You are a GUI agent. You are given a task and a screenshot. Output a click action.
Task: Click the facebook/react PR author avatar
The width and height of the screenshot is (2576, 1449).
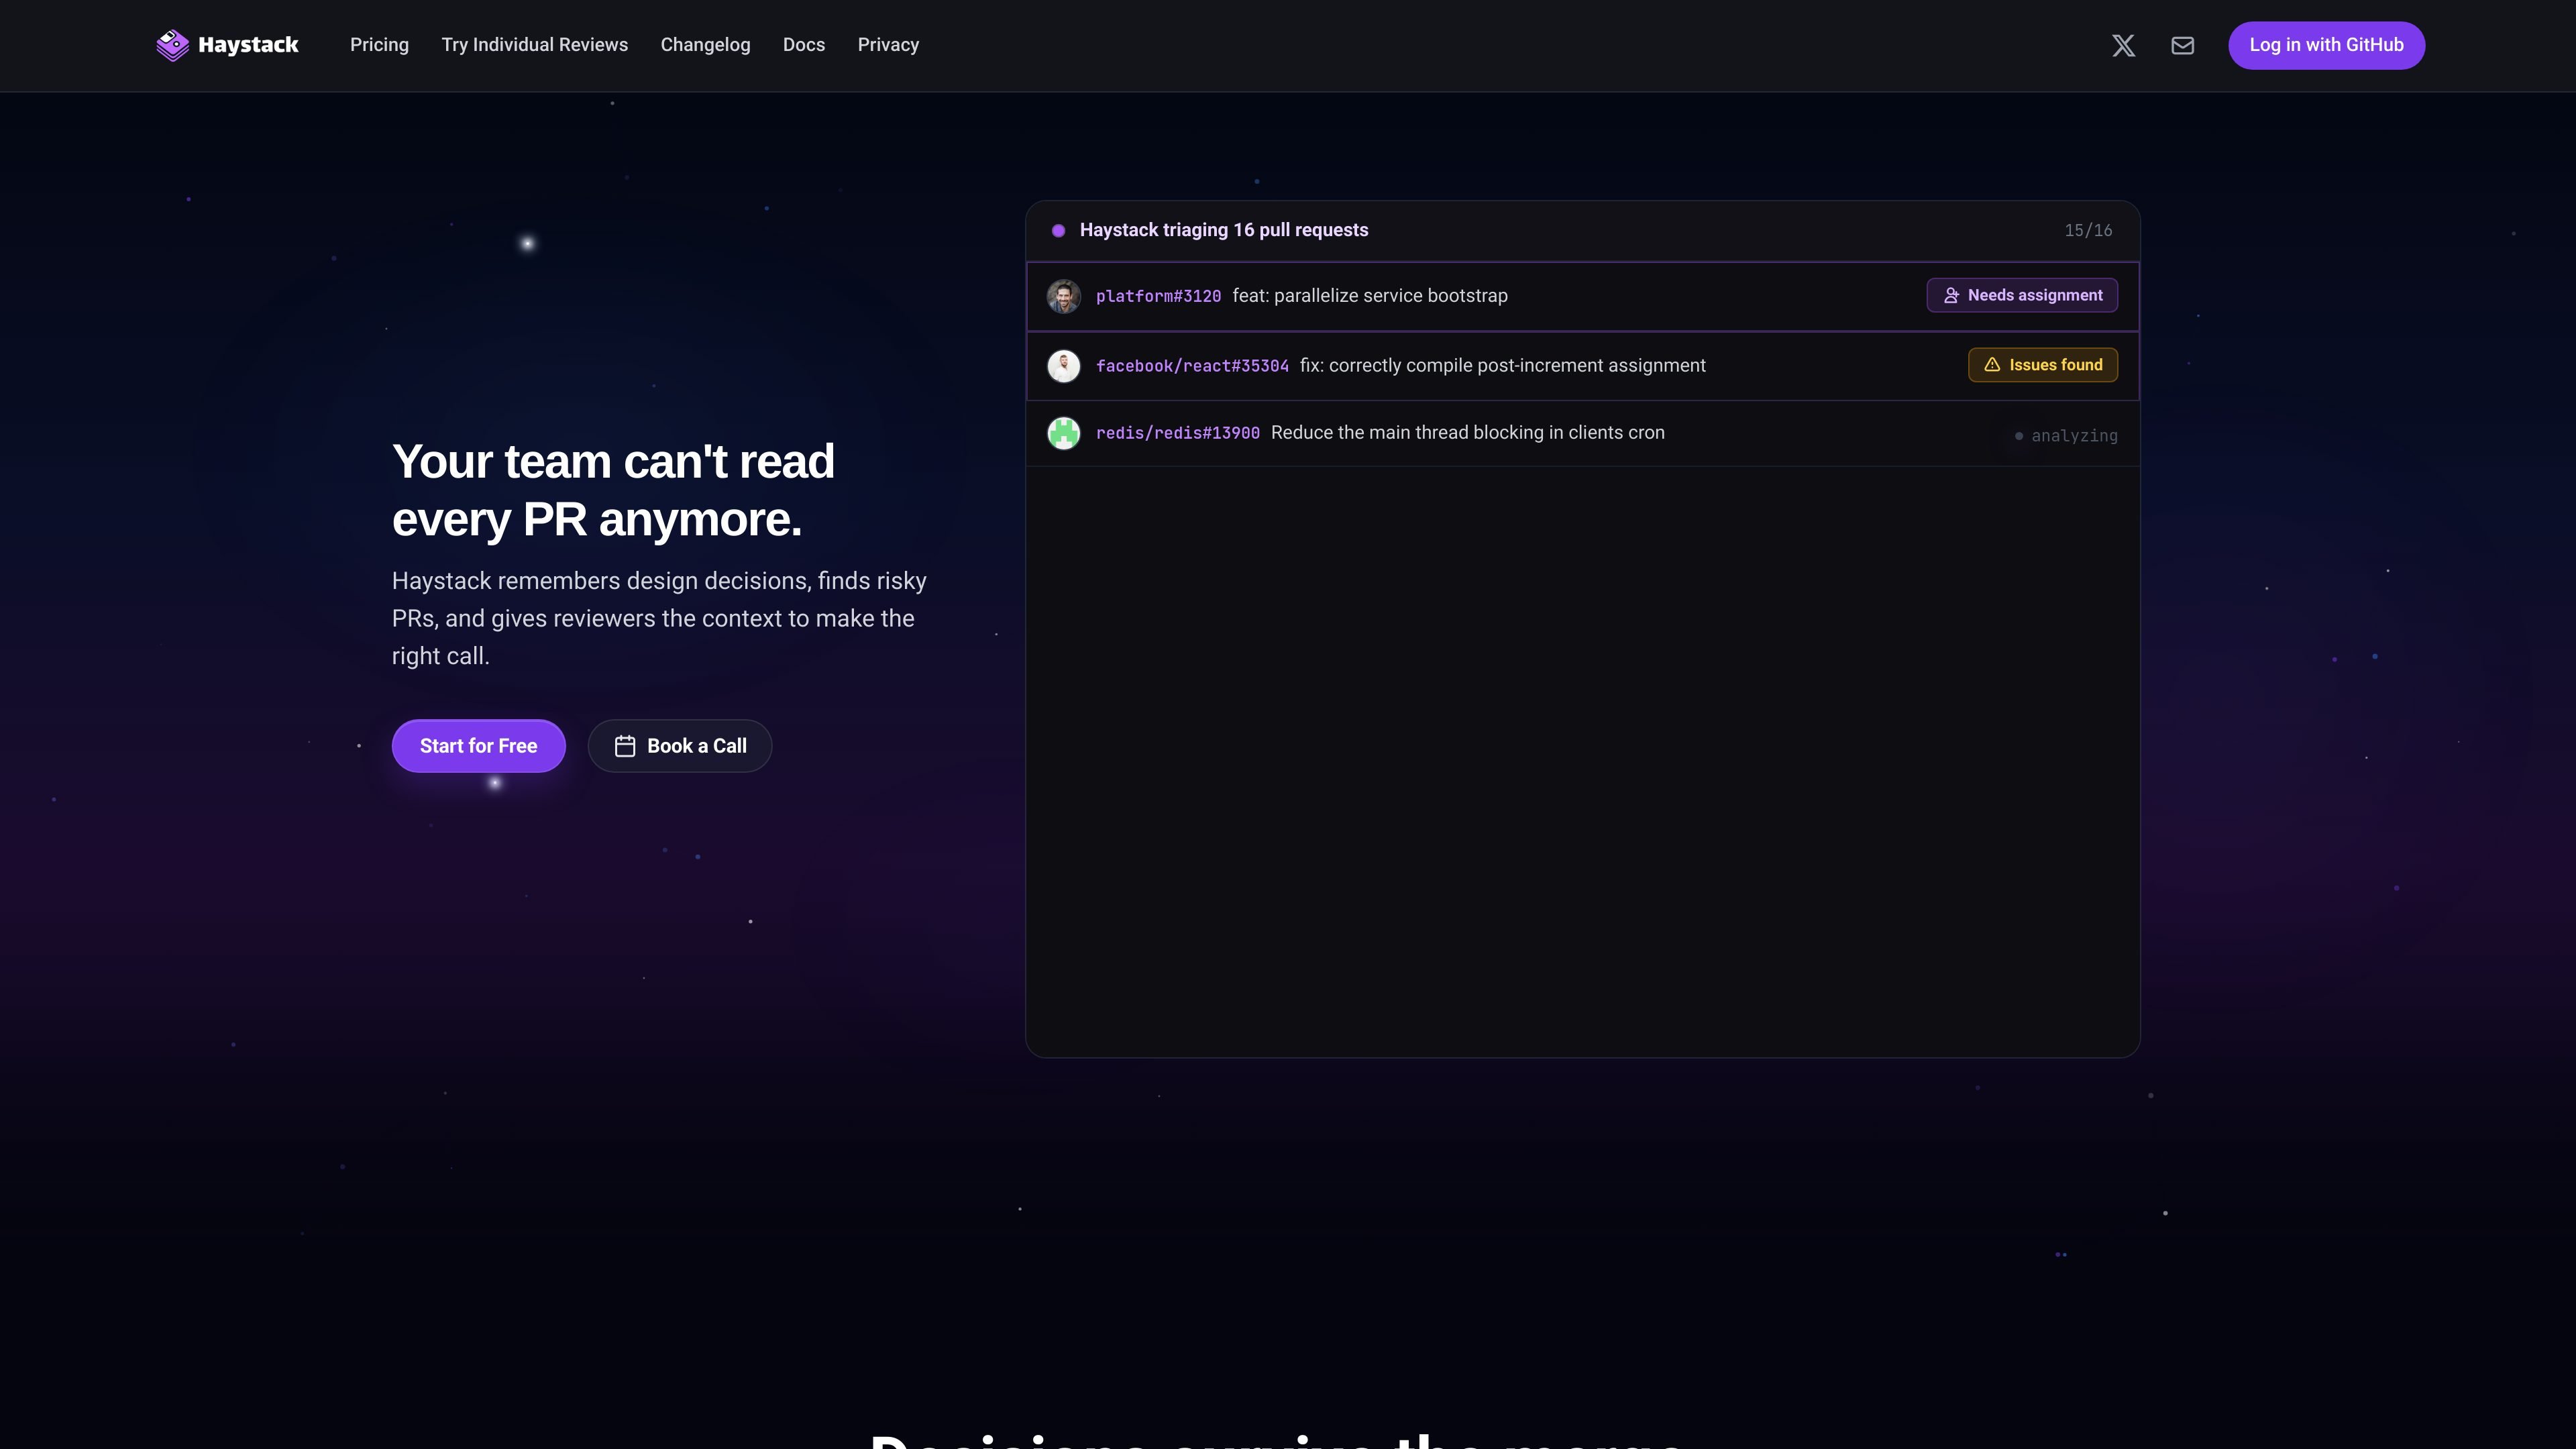(x=1063, y=365)
